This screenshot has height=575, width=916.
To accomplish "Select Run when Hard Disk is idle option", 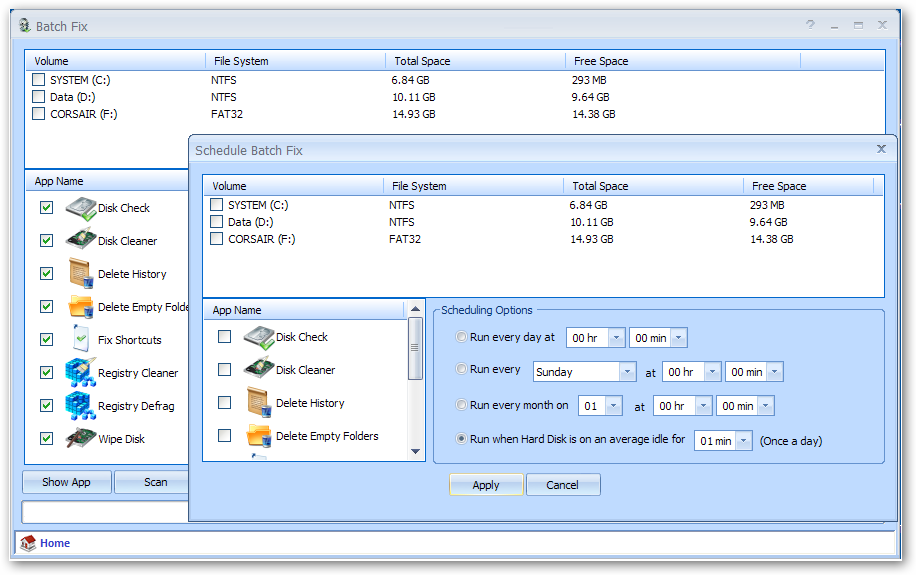I will 461,438.
